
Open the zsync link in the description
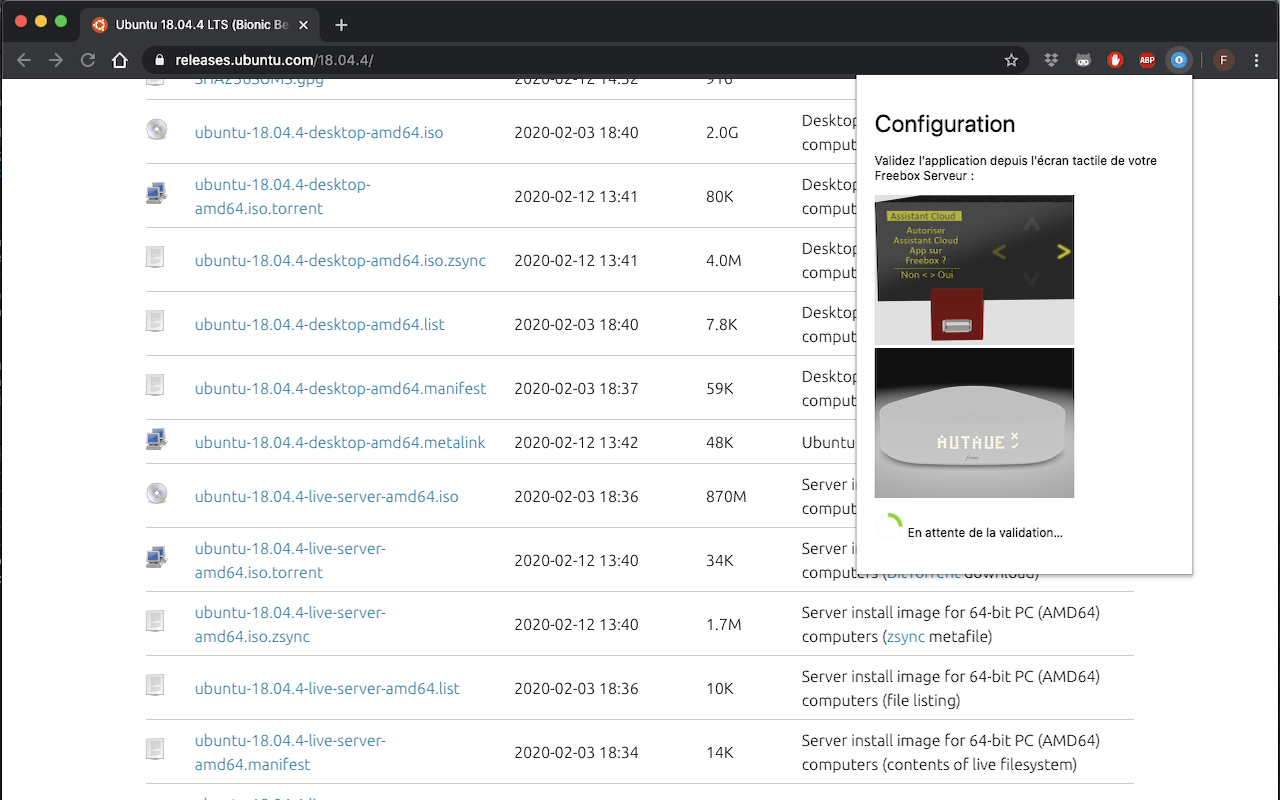[905, 636]
